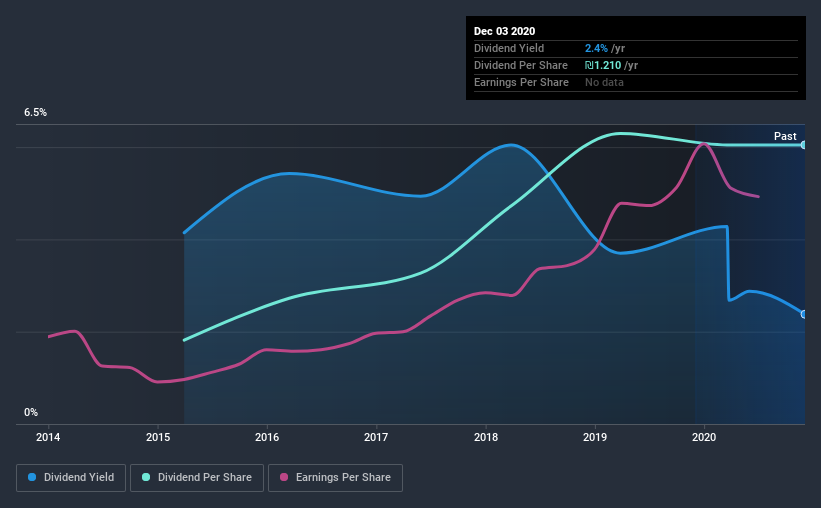Screen dimensions: 821x508
Task: Click the 0% y-axis label
Action: 31,413
